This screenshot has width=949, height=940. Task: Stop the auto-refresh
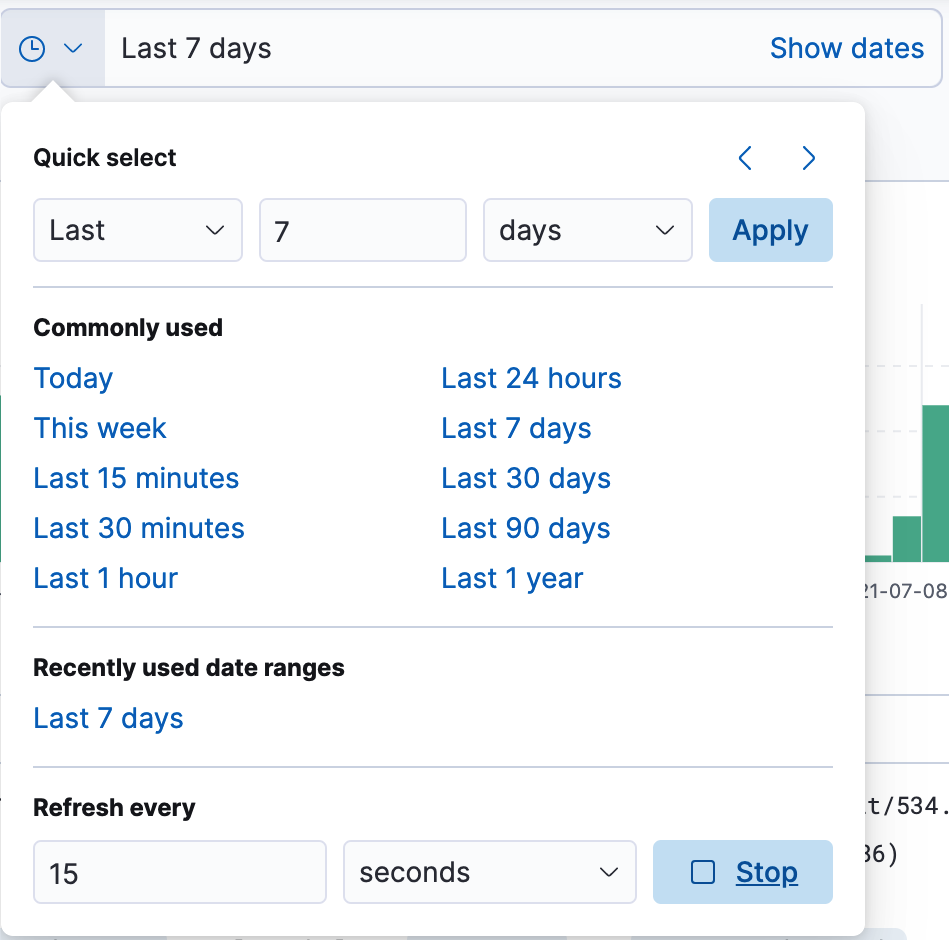tap(742, 872)
